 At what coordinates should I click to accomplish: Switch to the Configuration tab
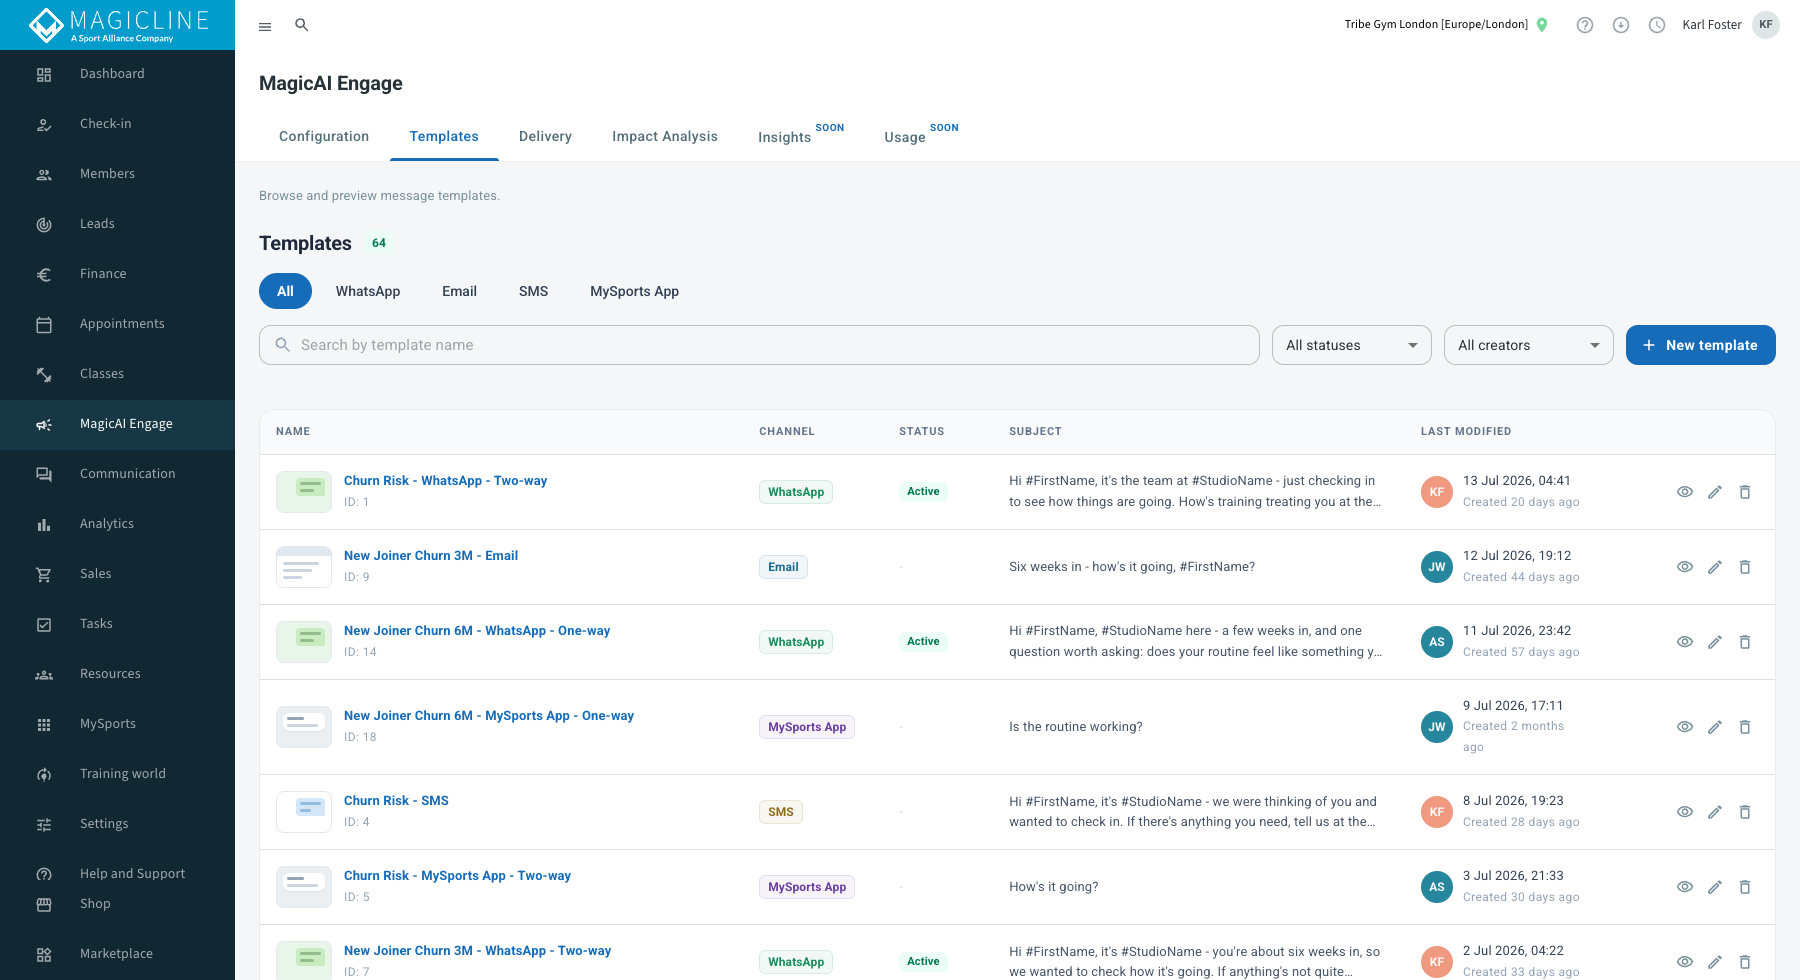pyautogui.click(x=324, y=137)
